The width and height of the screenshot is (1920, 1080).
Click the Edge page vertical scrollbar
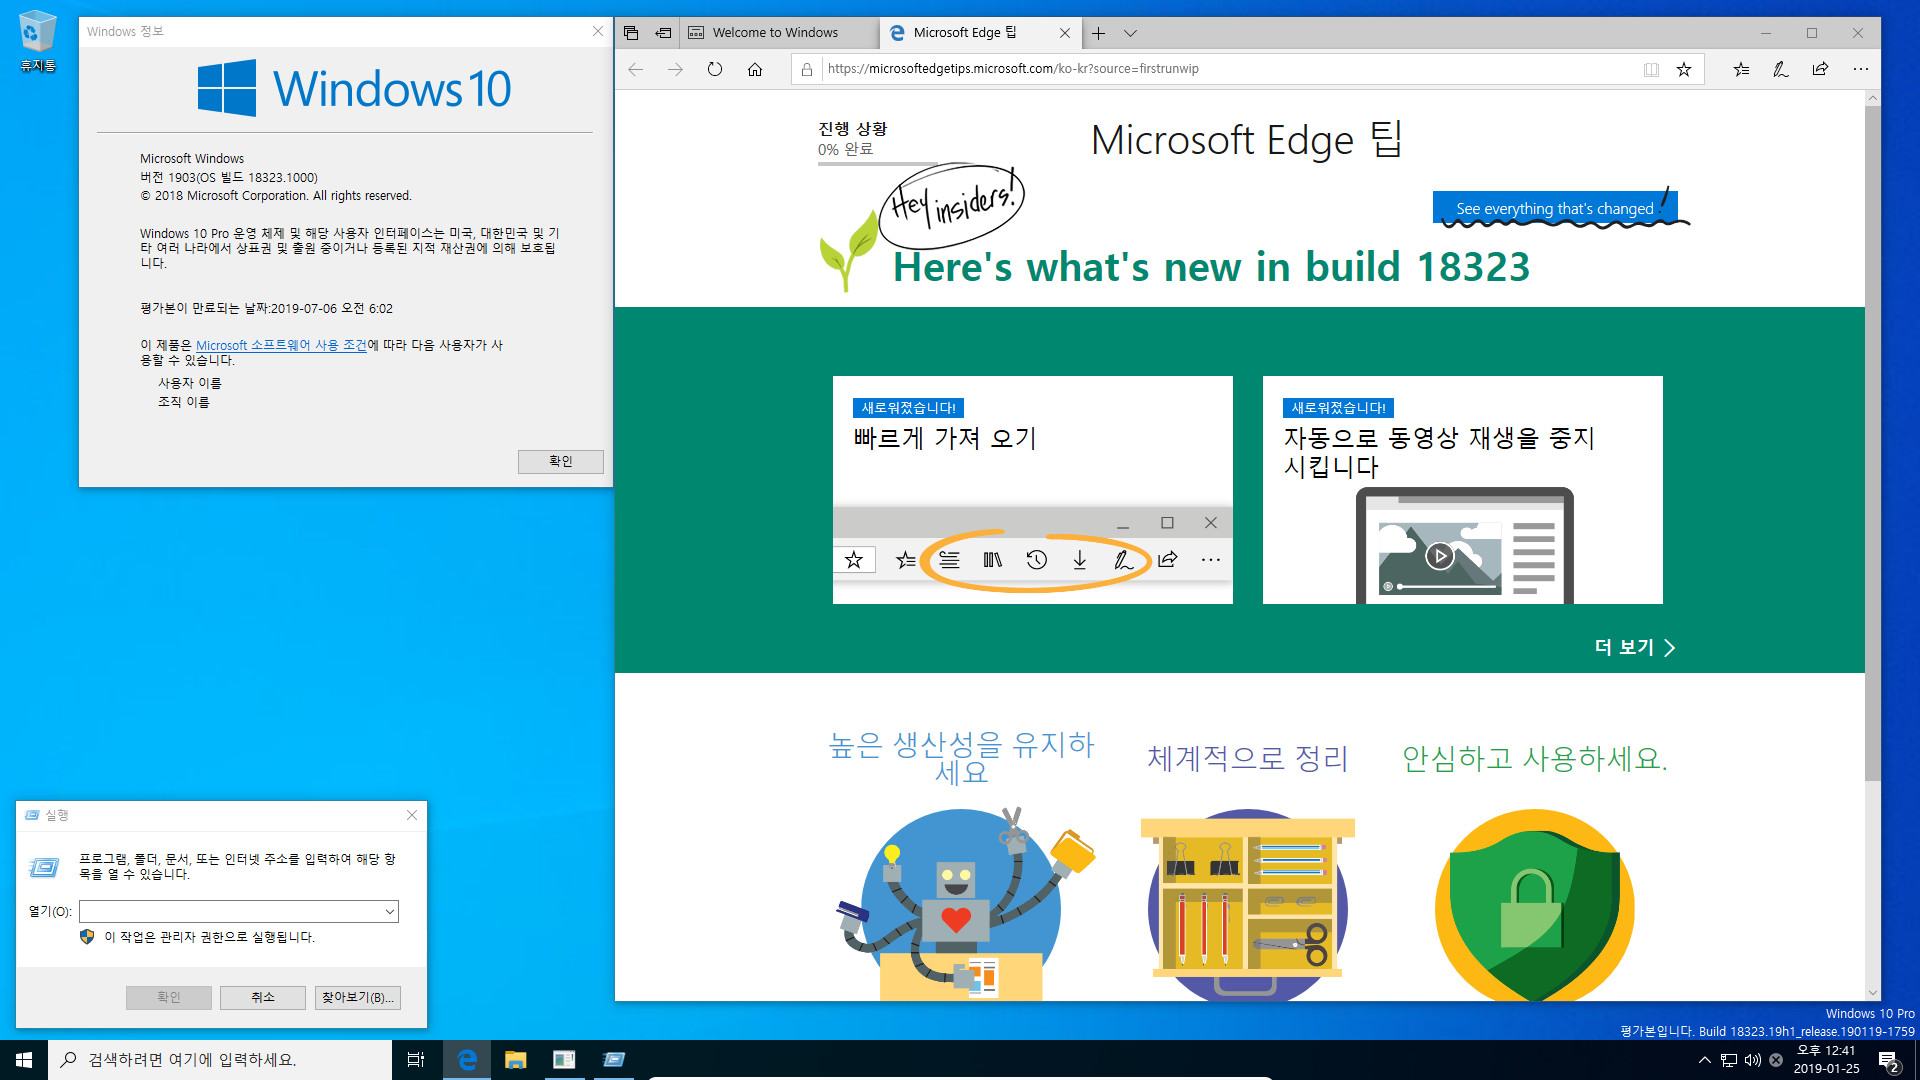1873,445
